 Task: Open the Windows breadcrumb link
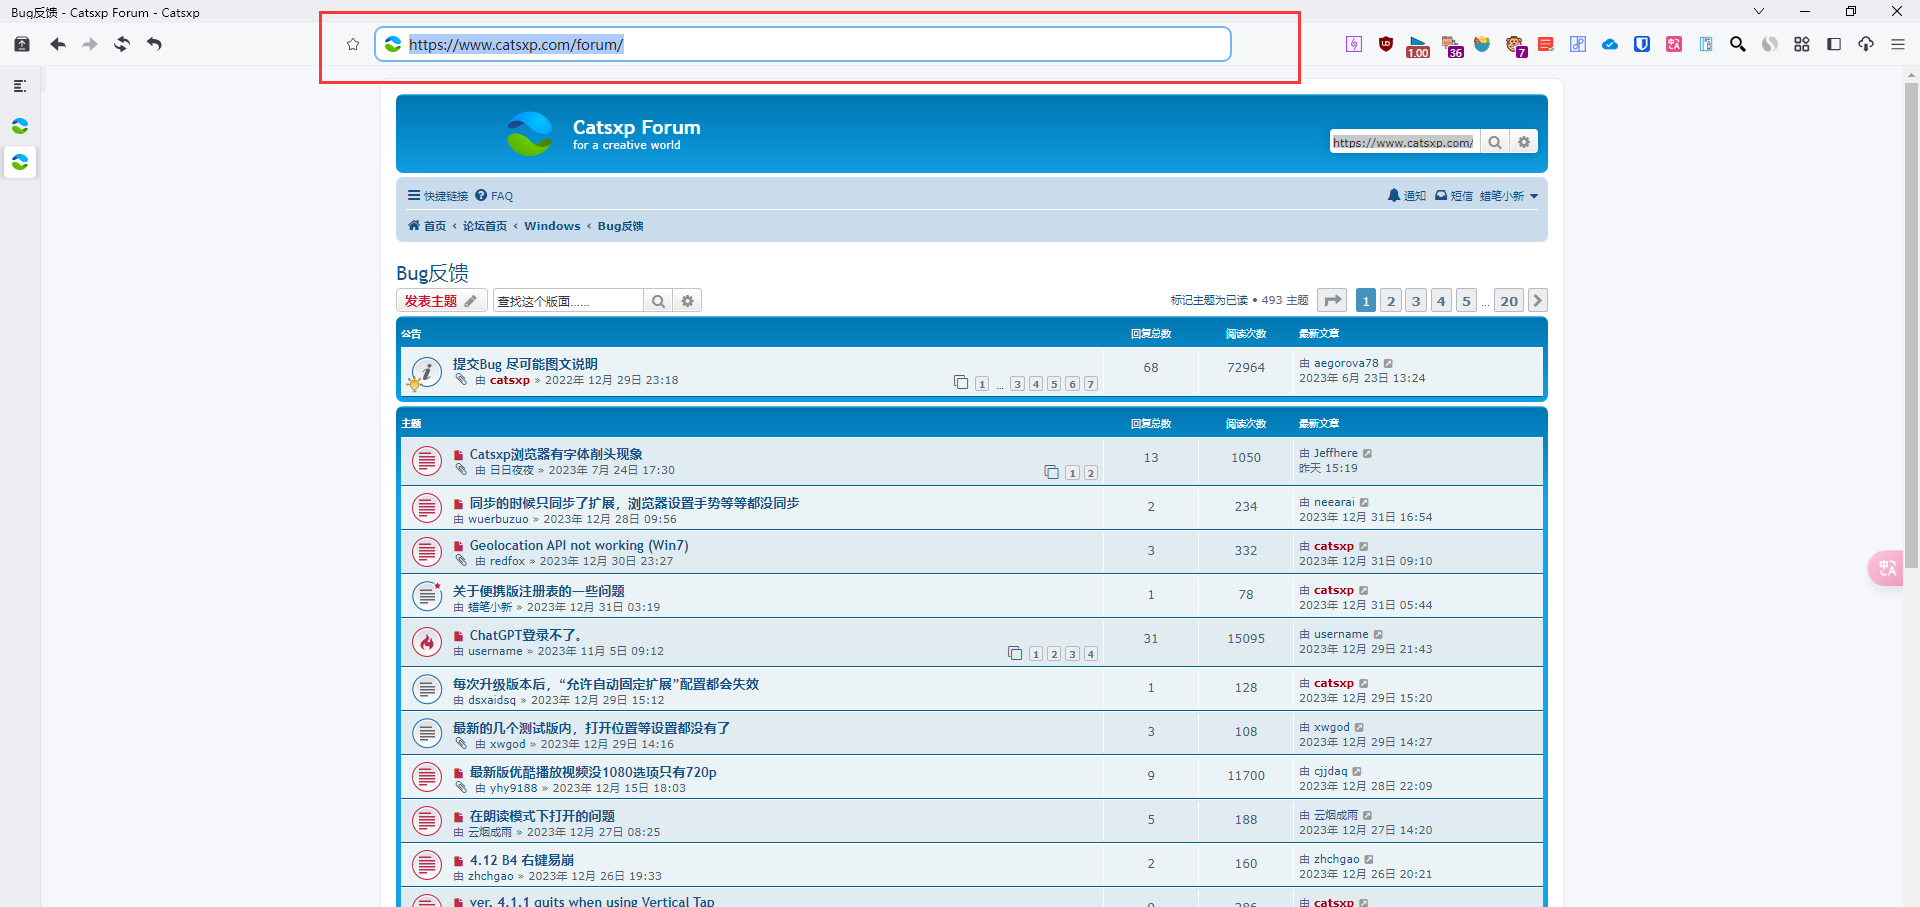[552, 226]
